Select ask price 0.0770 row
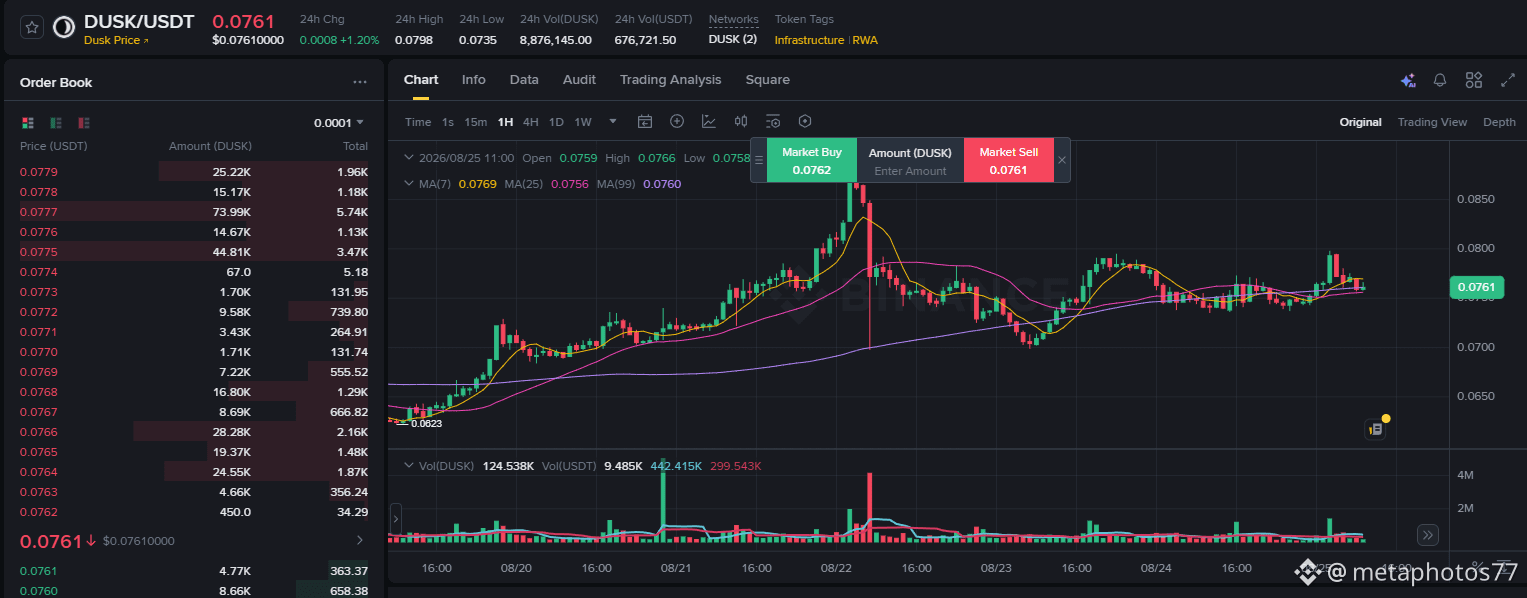The image size is (1527, 598). 194,352
